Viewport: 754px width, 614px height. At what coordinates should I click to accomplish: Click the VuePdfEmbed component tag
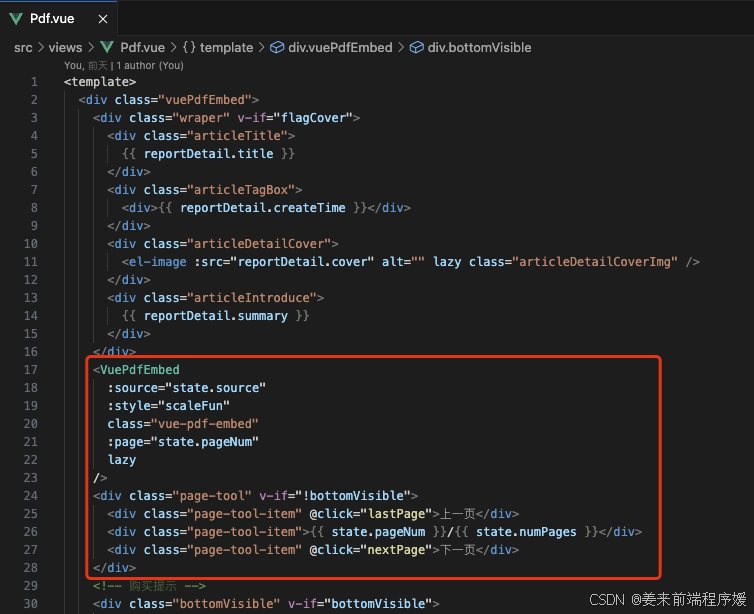(139, 370)
